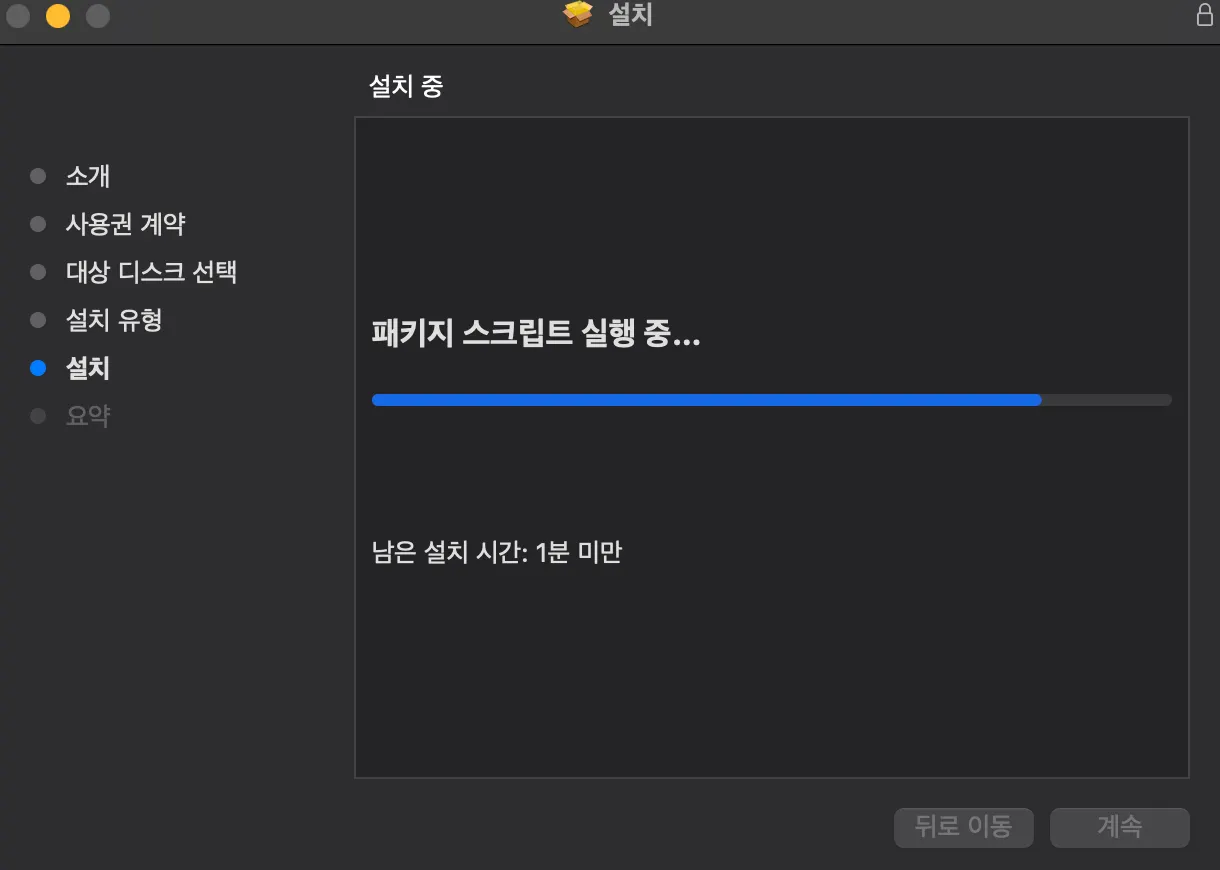Click the 계속 button
The height and width of the screenshot is (870, 1220).
point(1120,827)
